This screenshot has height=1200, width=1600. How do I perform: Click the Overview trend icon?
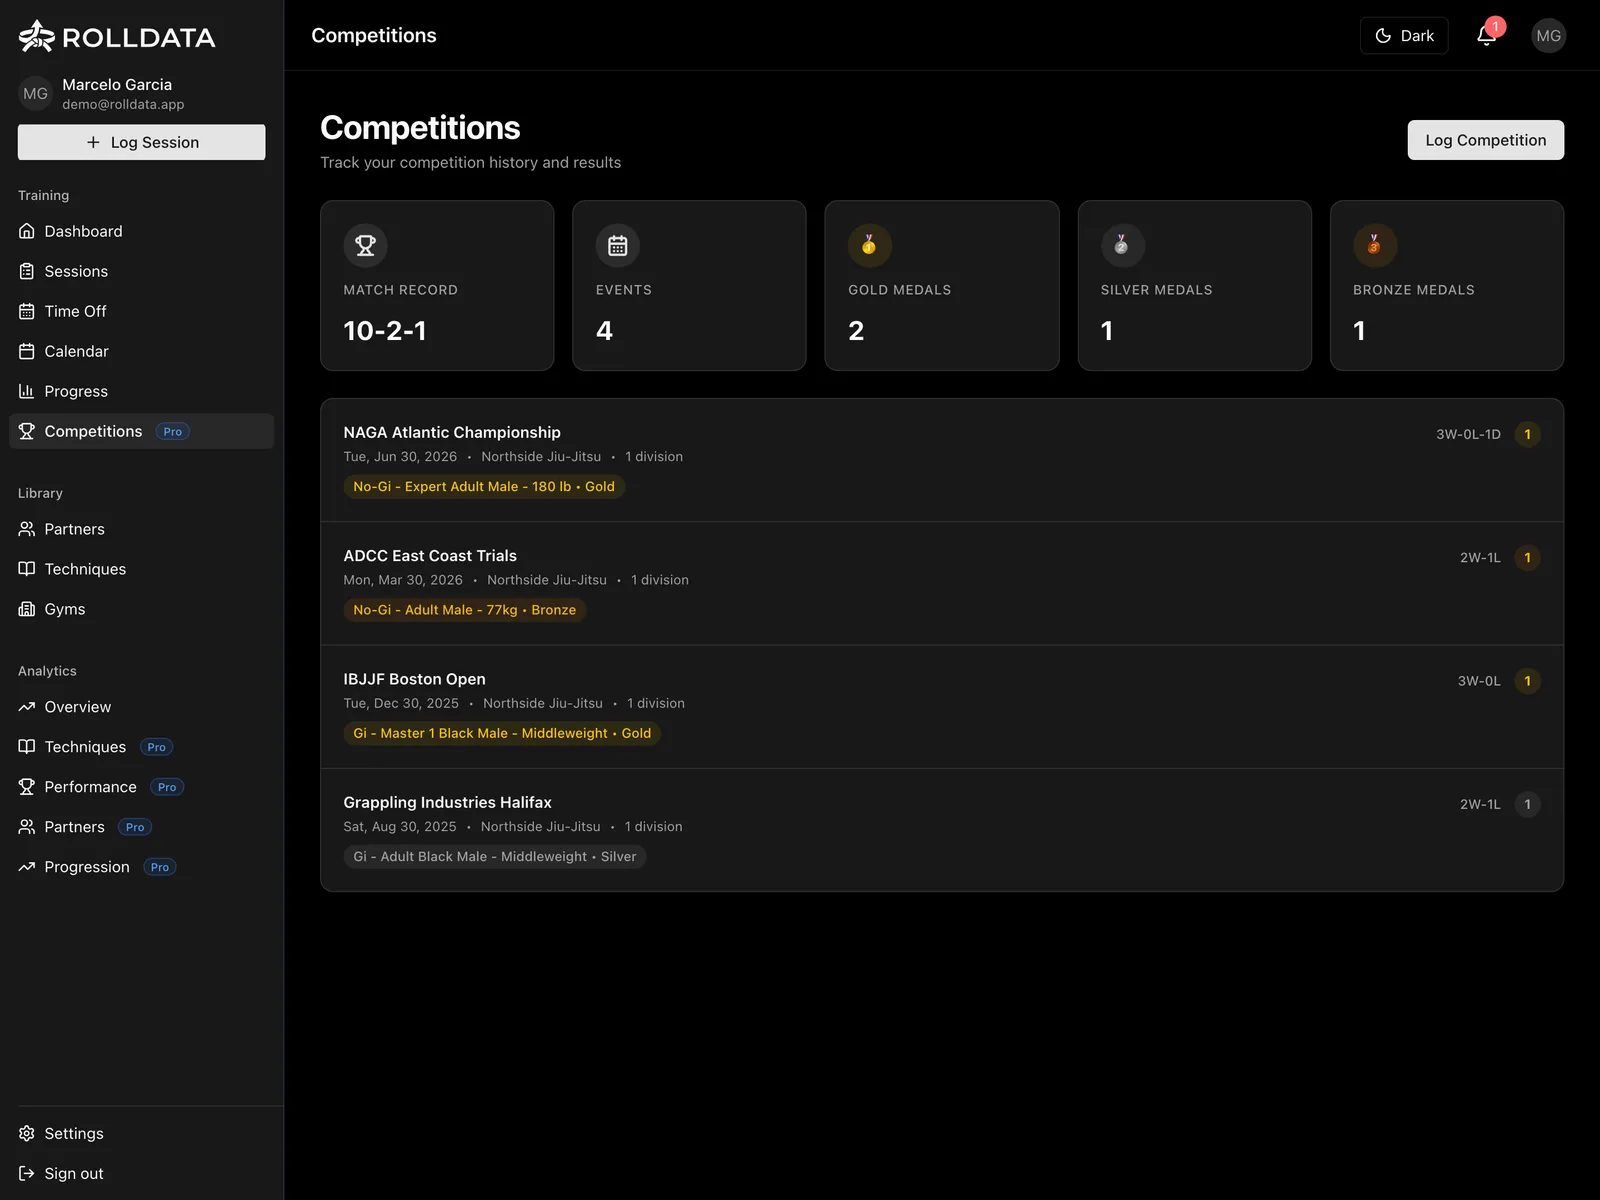(x=27, y=707)
